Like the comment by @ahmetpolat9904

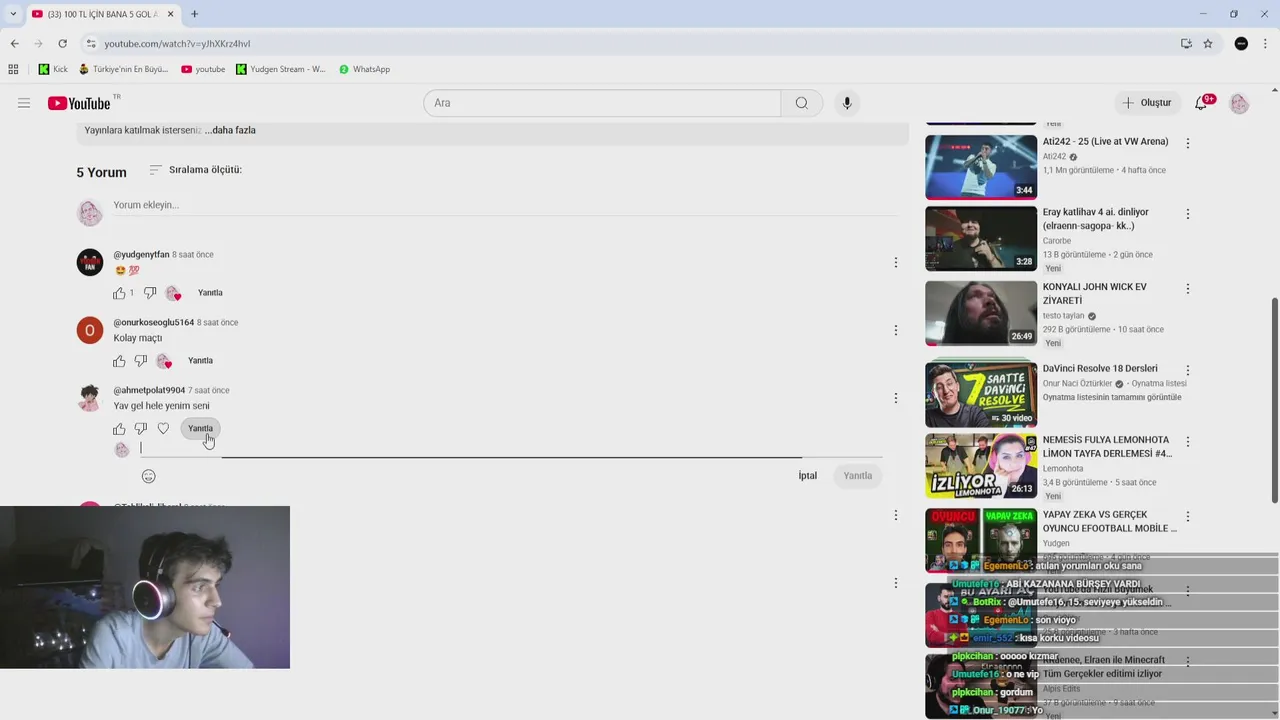[x=119, y=429]
